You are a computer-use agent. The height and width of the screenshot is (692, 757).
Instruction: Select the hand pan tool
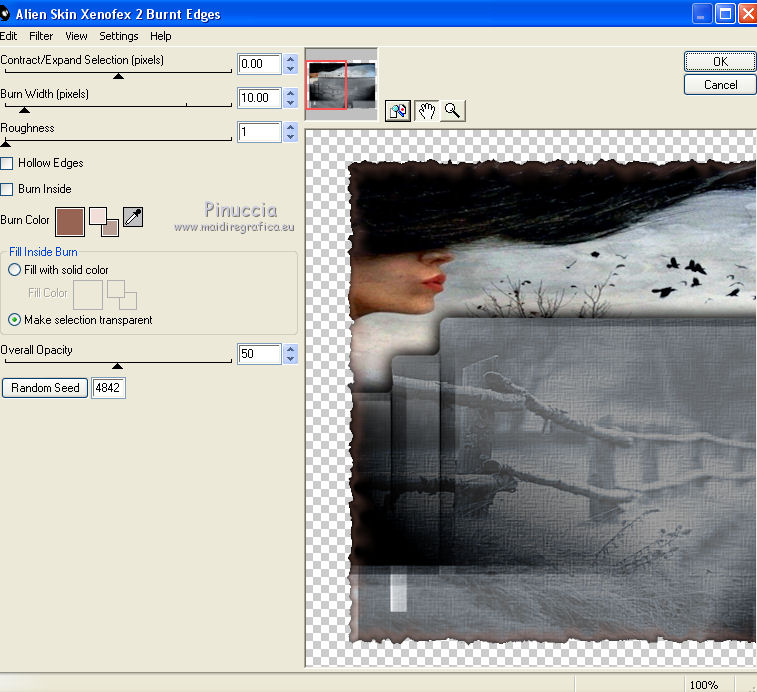427,111
